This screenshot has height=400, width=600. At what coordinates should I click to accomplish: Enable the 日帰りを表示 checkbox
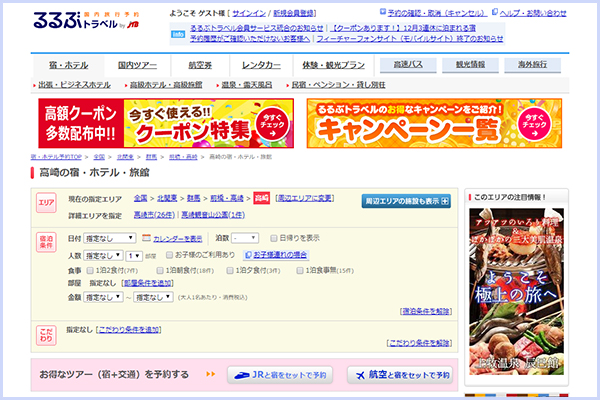[x=273, y=238]
